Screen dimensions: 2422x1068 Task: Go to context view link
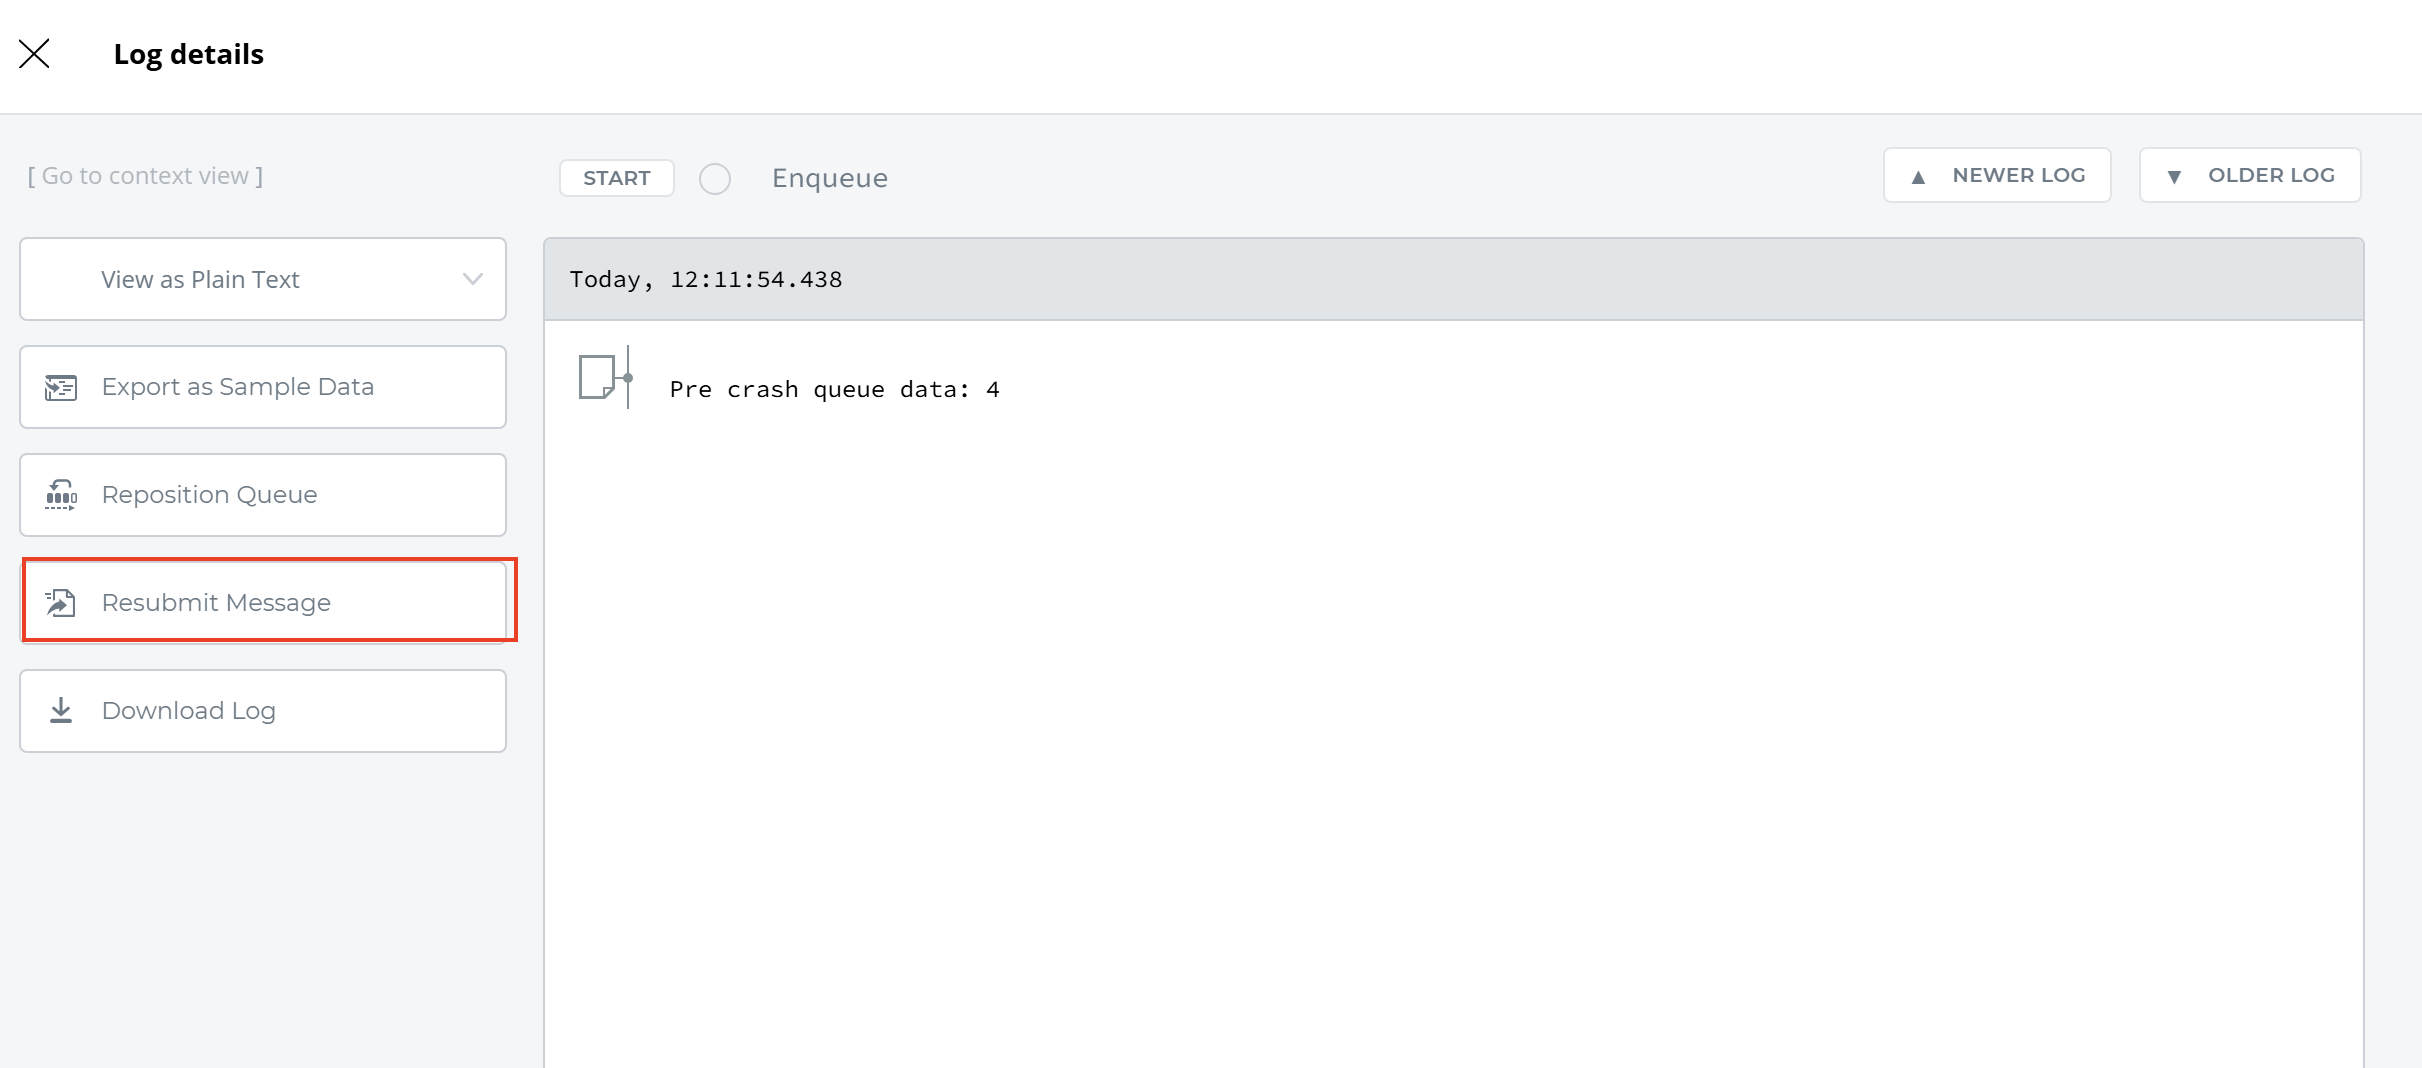[145, 176]
